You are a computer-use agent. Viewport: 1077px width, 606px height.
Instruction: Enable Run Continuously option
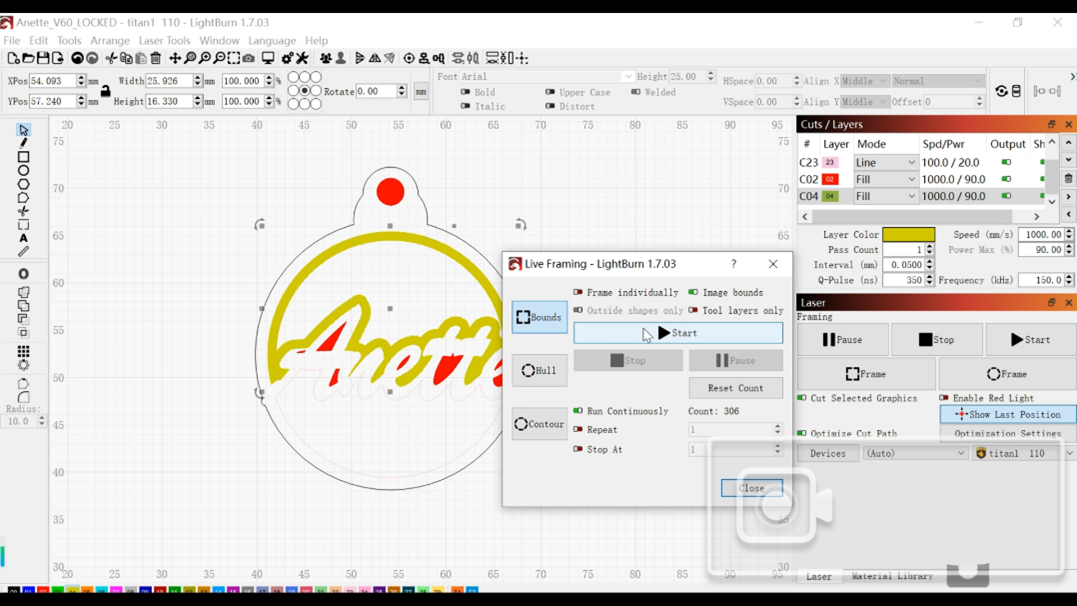(578, 411)
